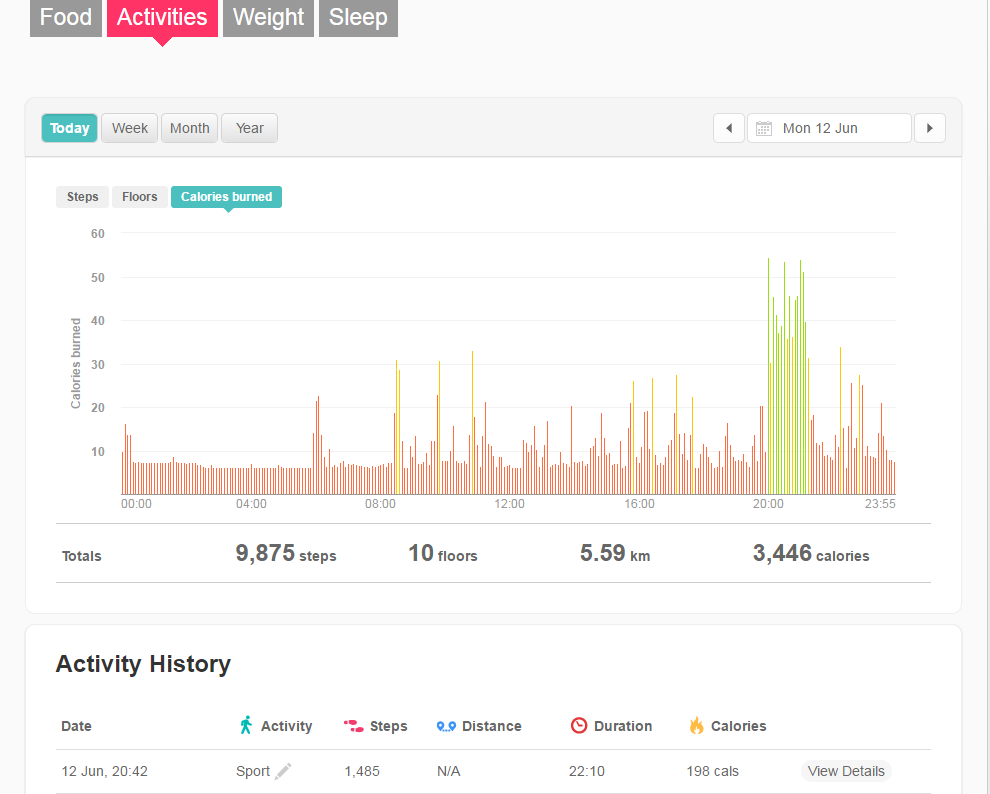This screenshot has width=990, height=794.
Task: Open the Food tab
Action: [x=66, y=18]
